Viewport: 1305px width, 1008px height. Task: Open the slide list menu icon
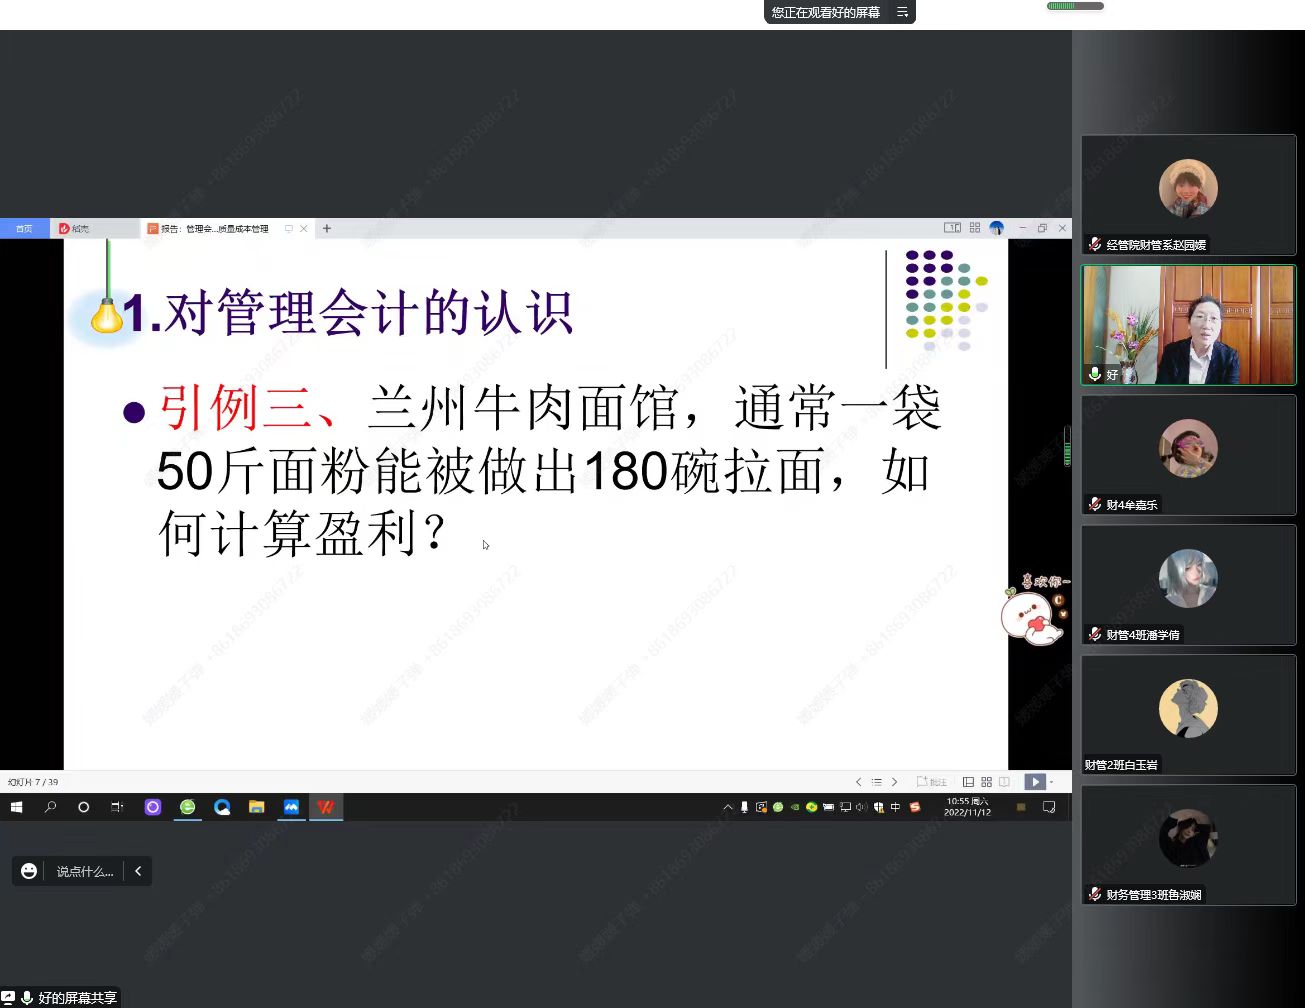pos(876,782)
